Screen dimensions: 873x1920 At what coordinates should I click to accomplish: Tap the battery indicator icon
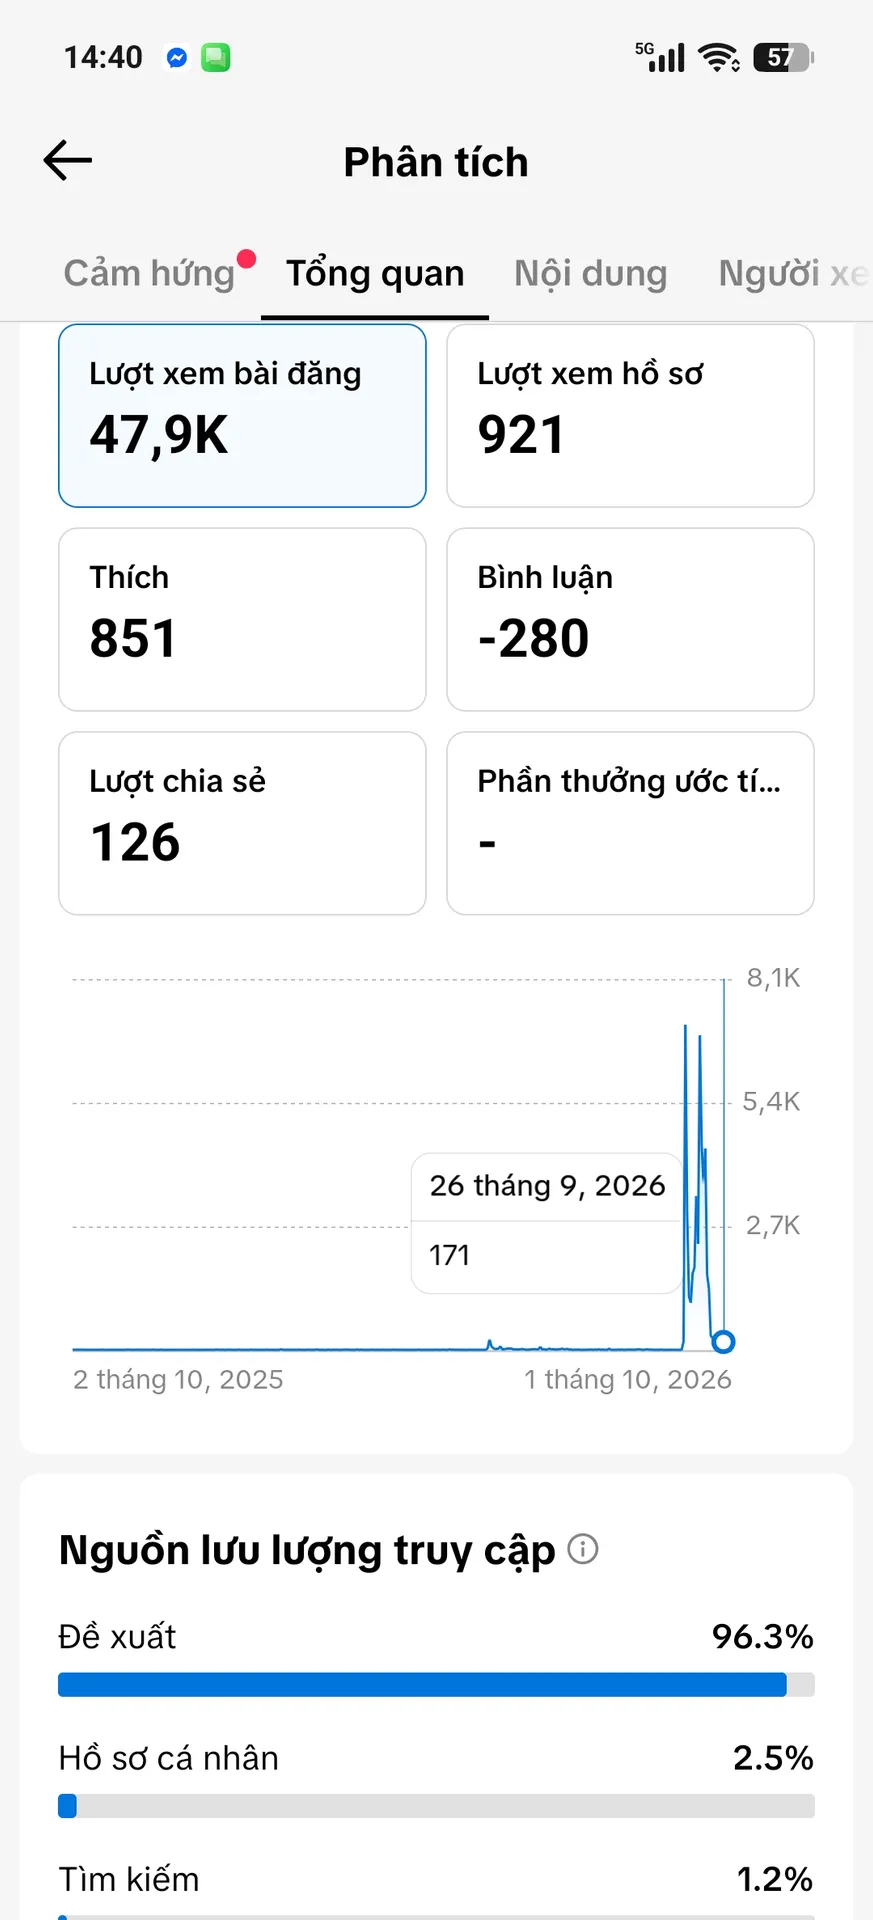point(784,58)
